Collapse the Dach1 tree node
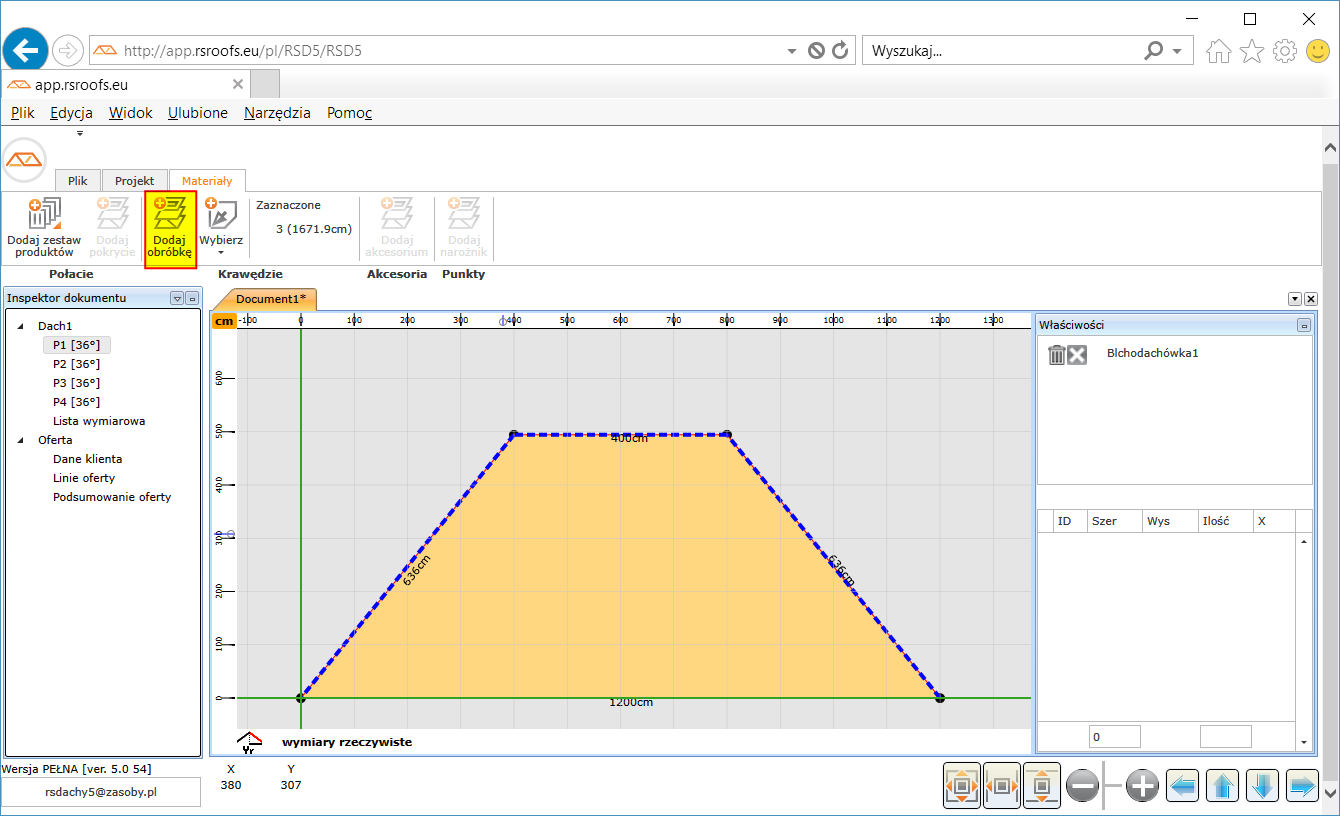1340x816 pixels. (21, 326)
